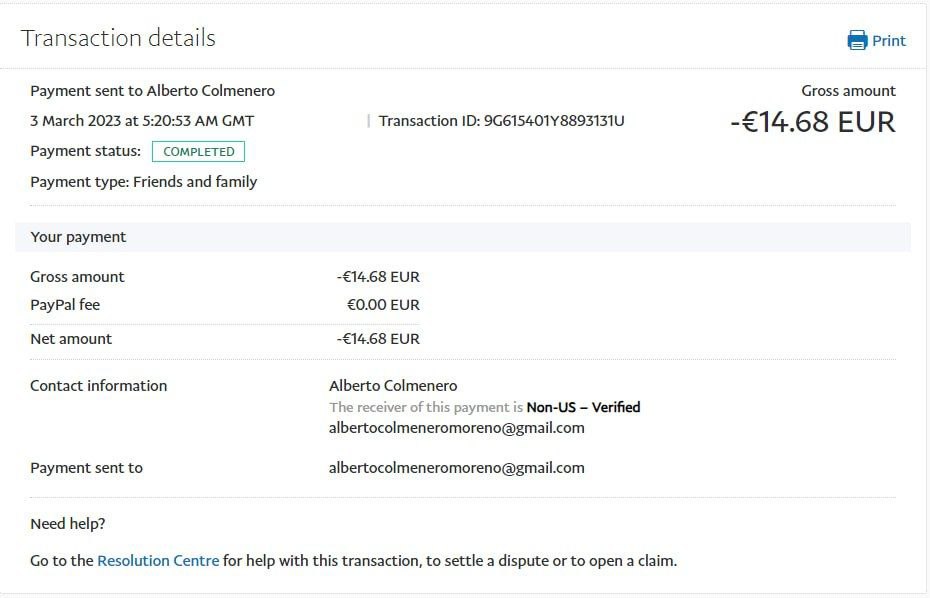Click the Contact information label
The image size is (930, 598).
click(x=98, y=386)
